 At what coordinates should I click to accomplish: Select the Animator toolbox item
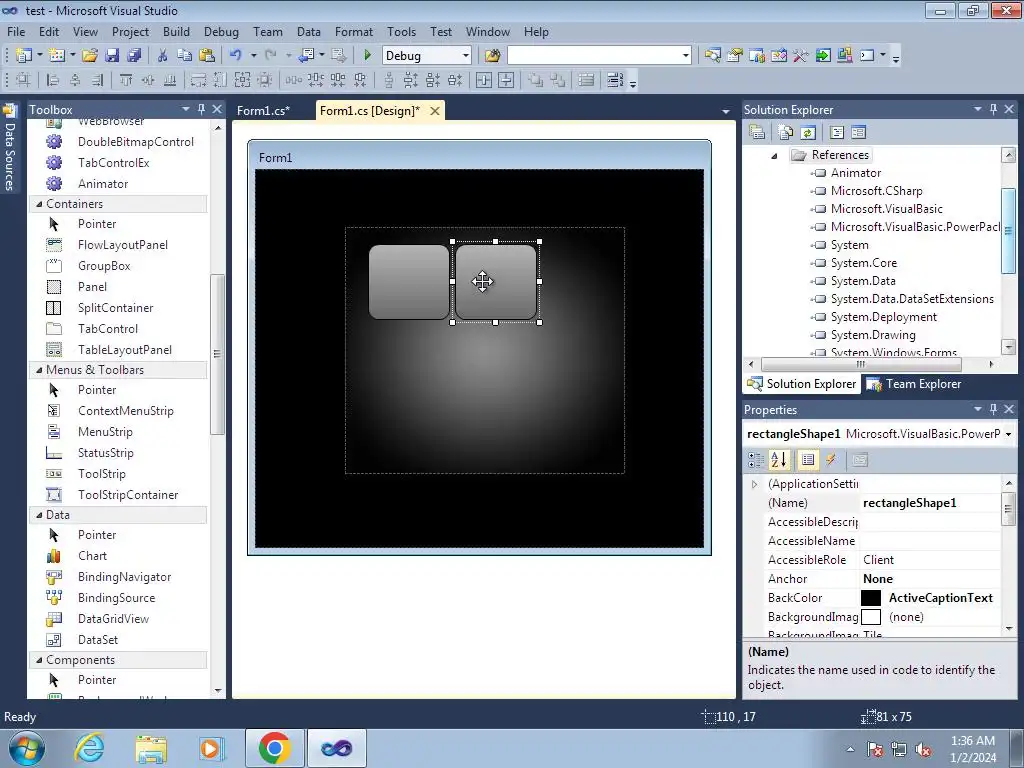click(103, 184)
